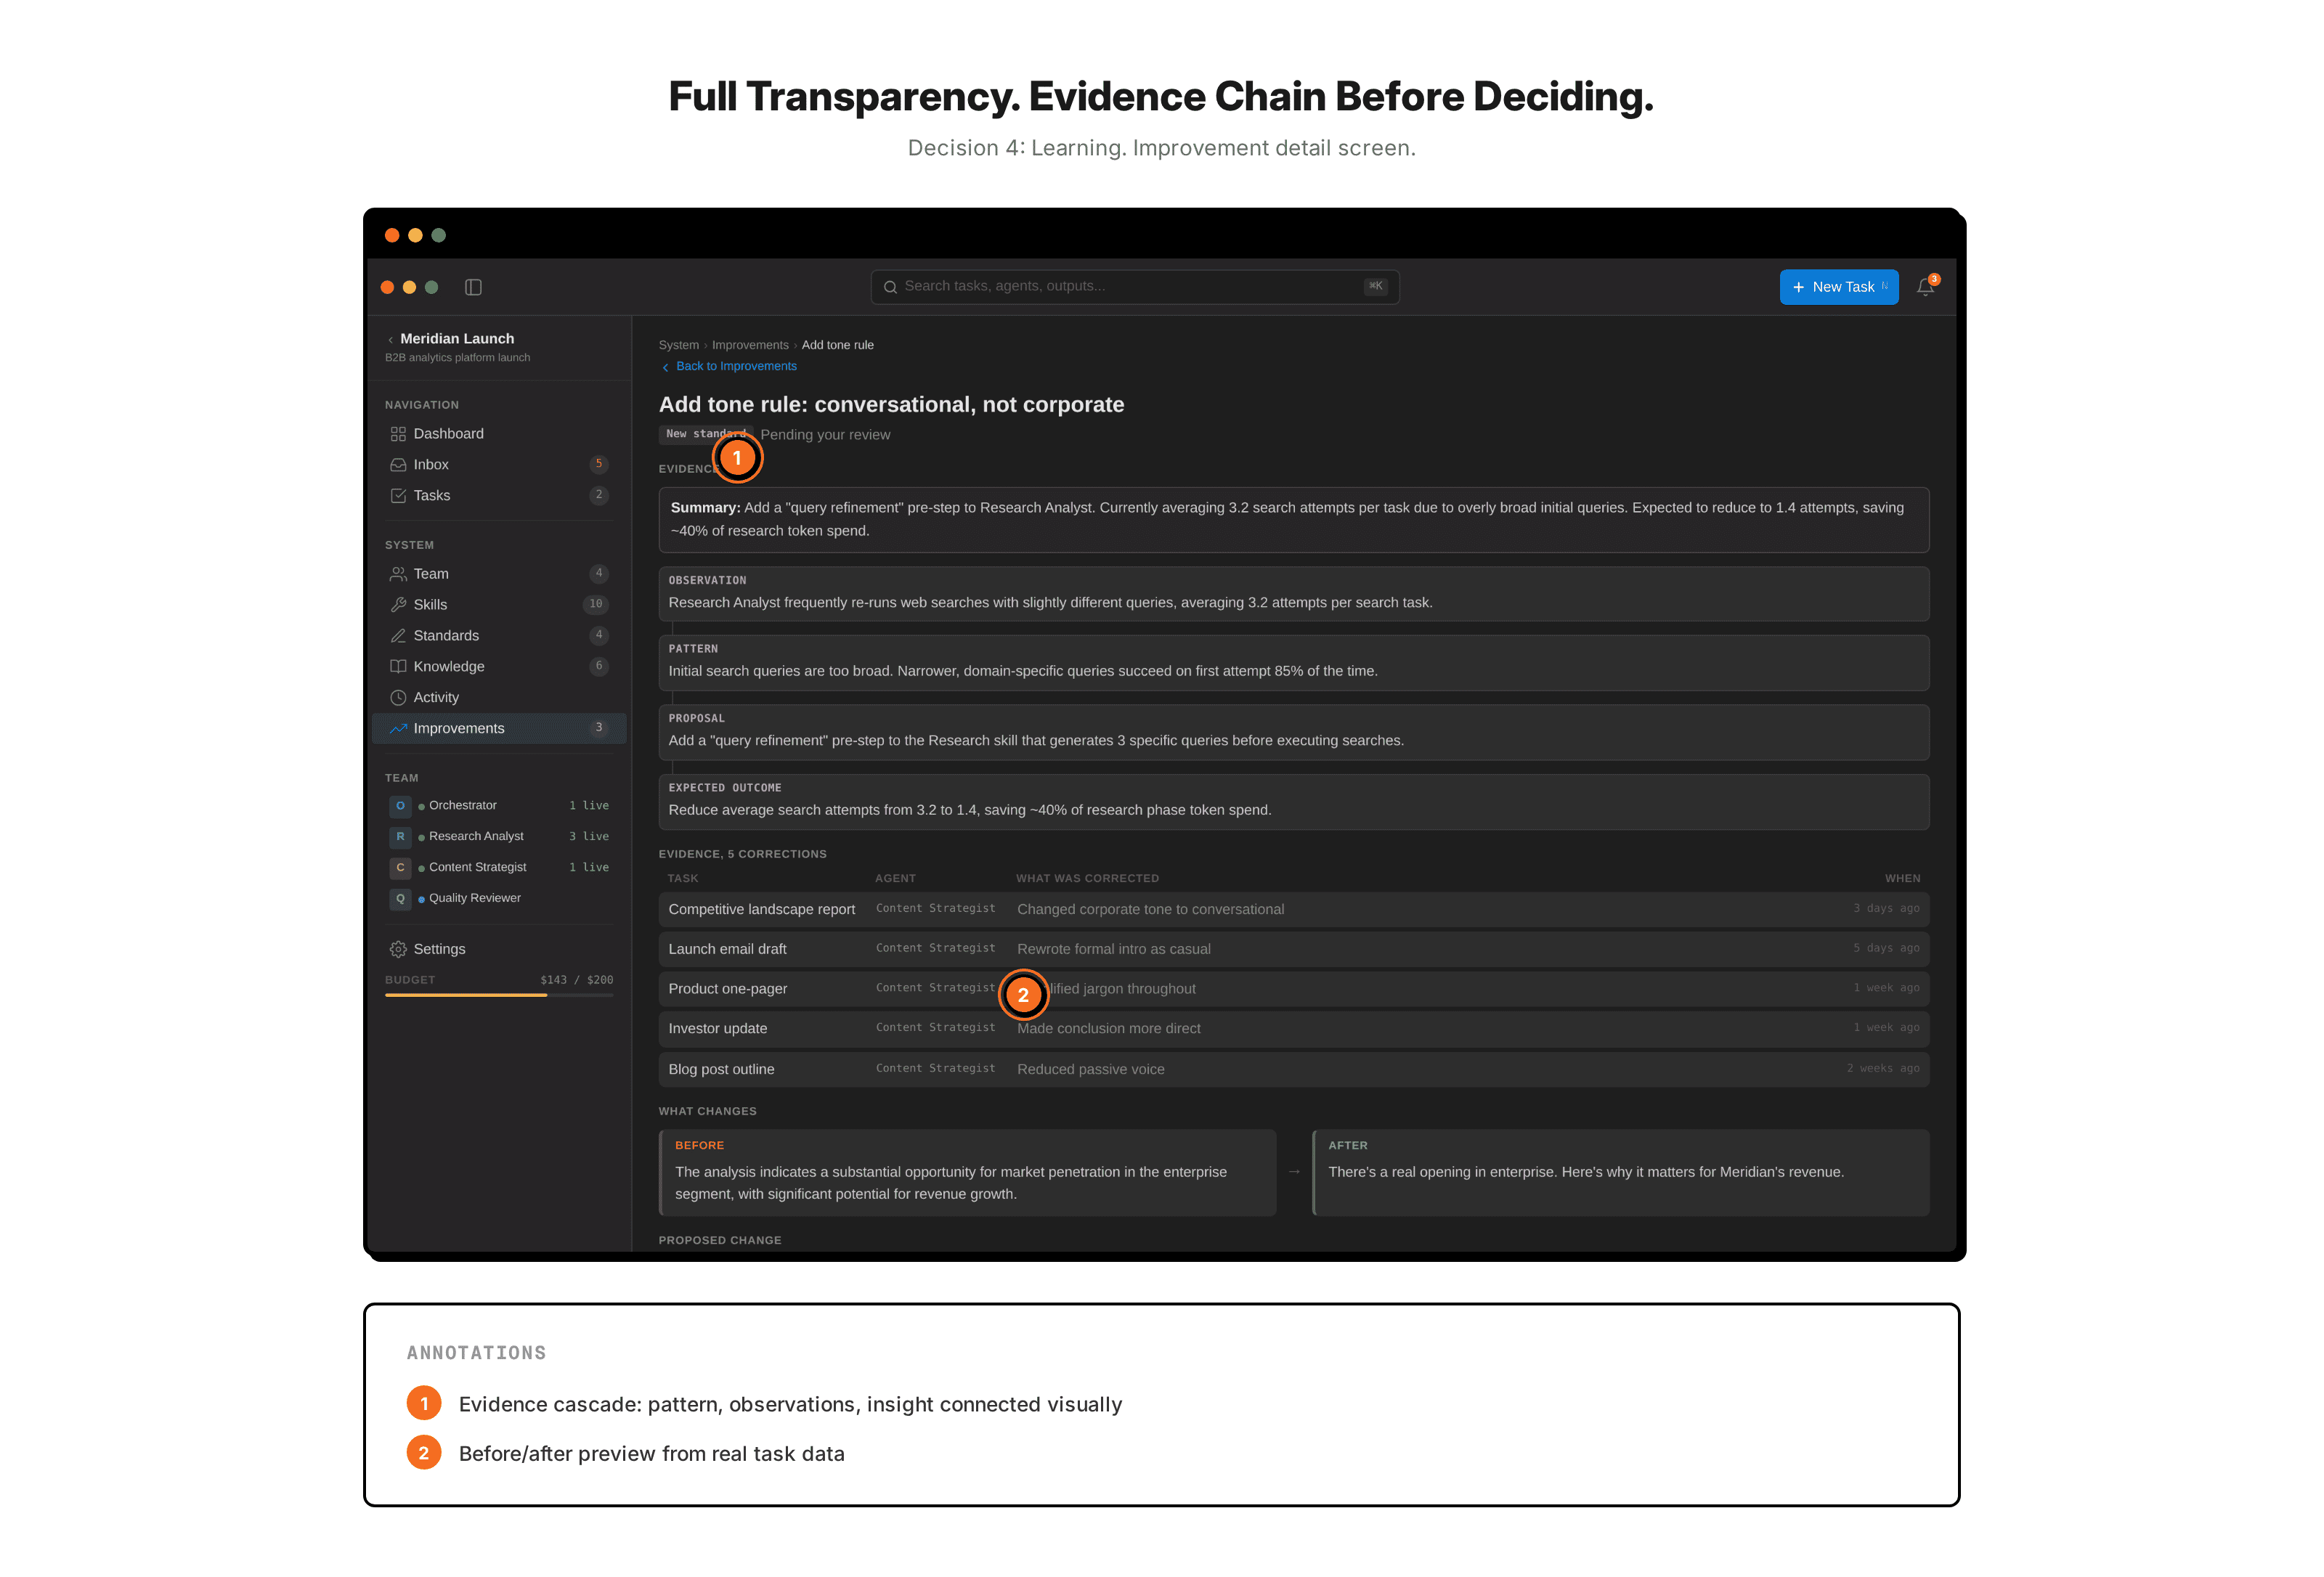This screenshot has width=2324, height=1577.
Task: Click the Research Analyst R avatar
Action: [400, 837]
